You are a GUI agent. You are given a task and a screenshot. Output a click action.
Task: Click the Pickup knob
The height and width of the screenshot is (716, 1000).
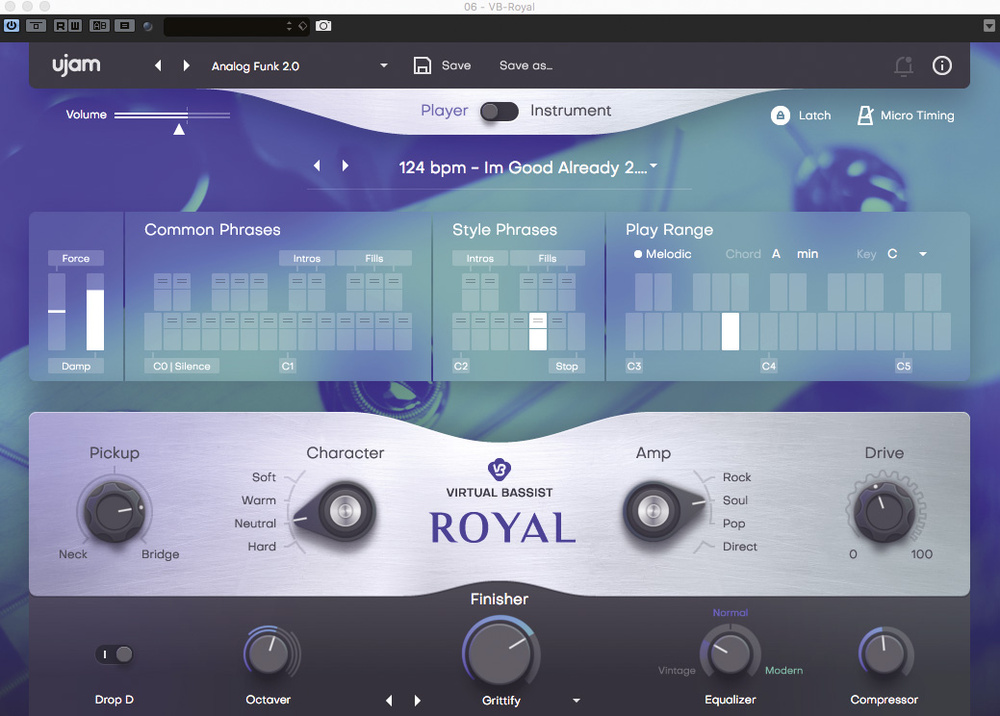[x=115, y=512]
